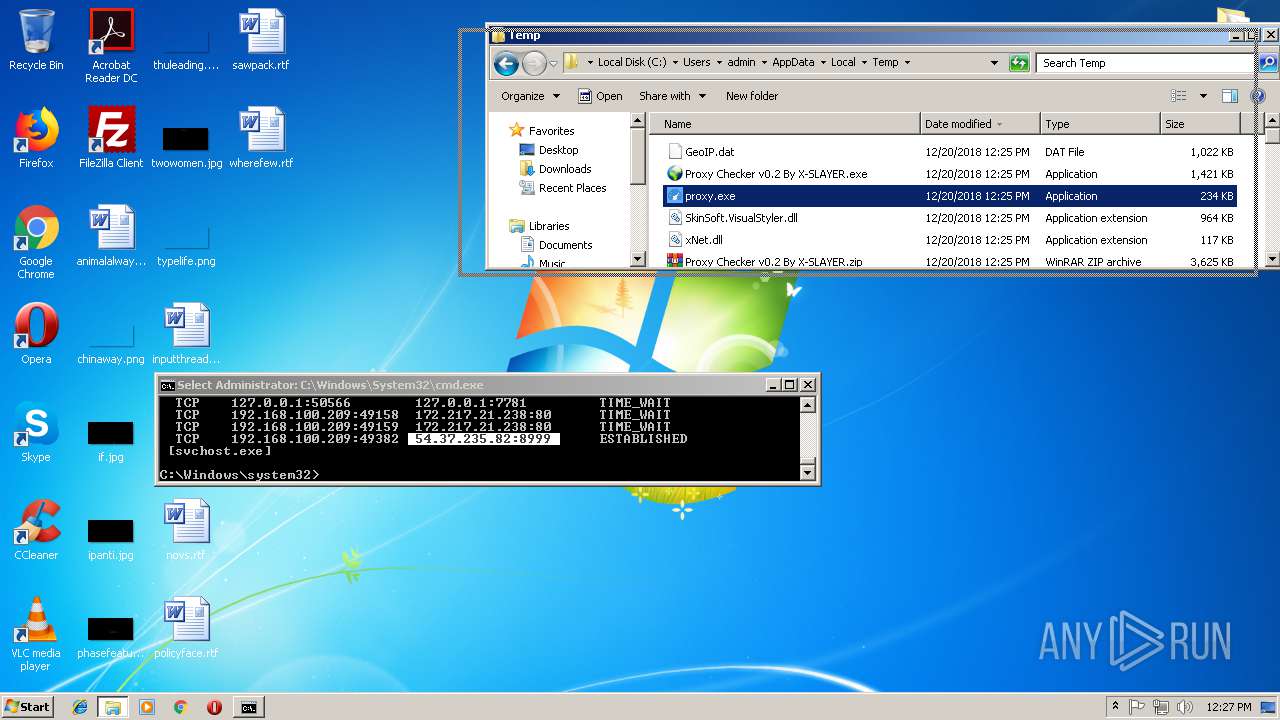Select twowomen.jpg desktop file
Viewport: 1280px width, 720px height.
pos(186,148)
